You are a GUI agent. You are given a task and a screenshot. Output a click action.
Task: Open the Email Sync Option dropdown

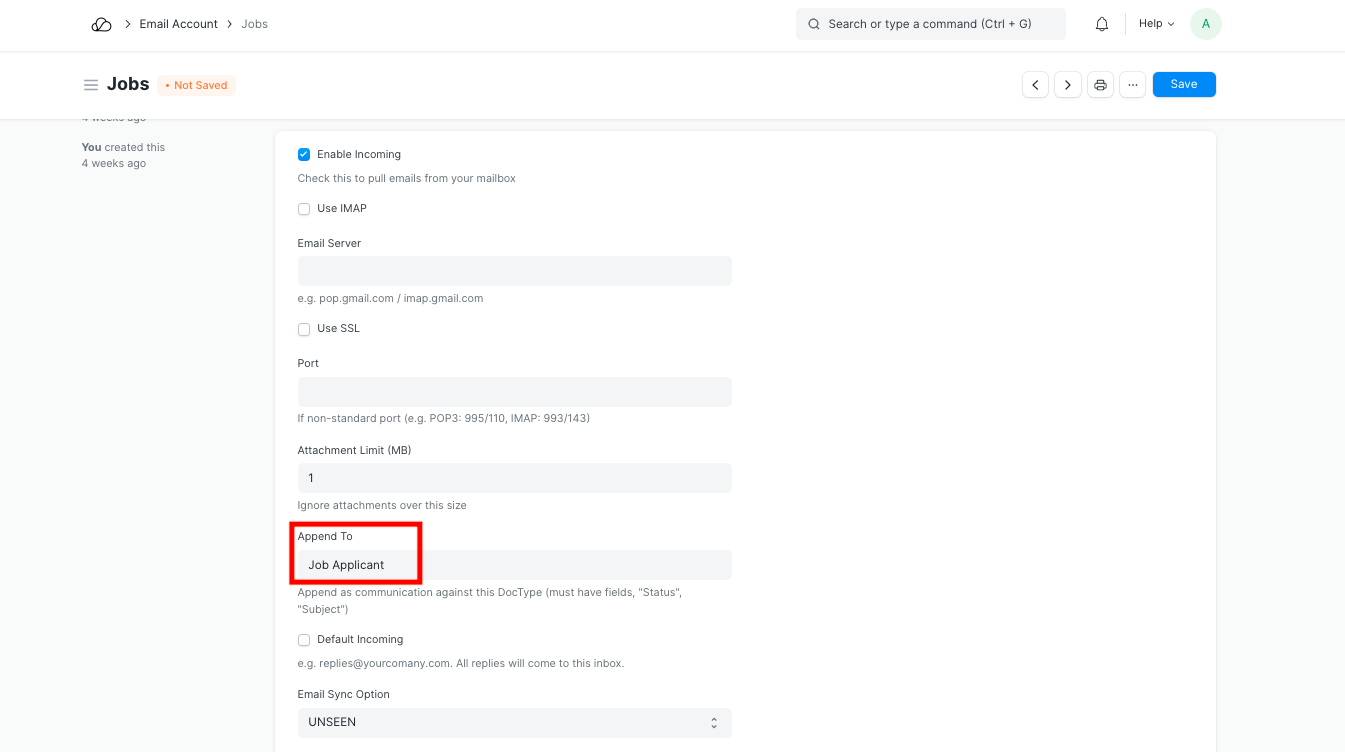514,722
